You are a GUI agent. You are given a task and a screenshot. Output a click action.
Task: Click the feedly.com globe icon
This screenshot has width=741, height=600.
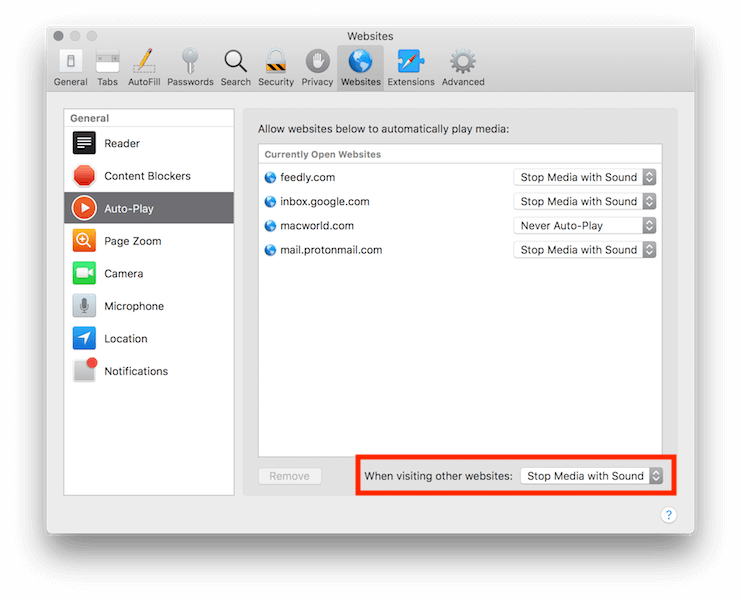click(270, 178)
